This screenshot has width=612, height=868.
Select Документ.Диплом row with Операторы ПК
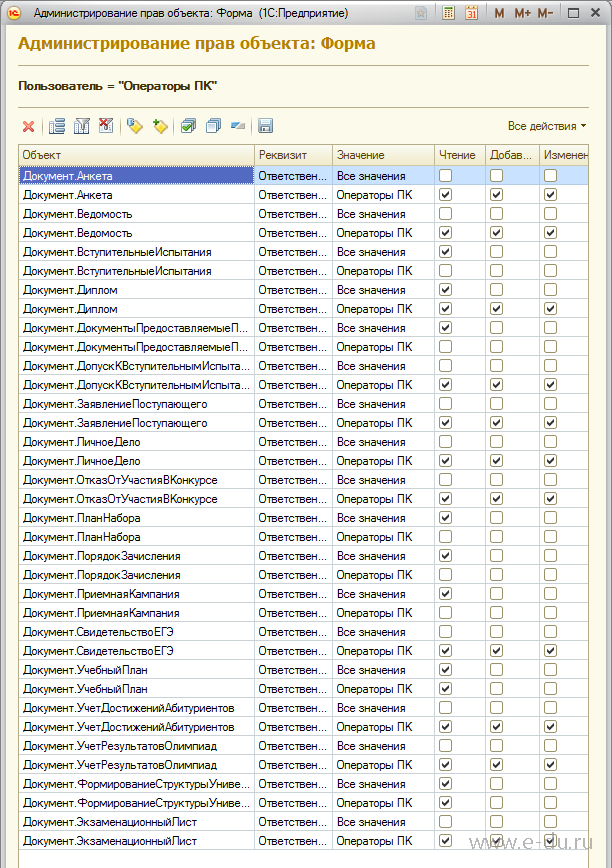click(x=303, y=309)
